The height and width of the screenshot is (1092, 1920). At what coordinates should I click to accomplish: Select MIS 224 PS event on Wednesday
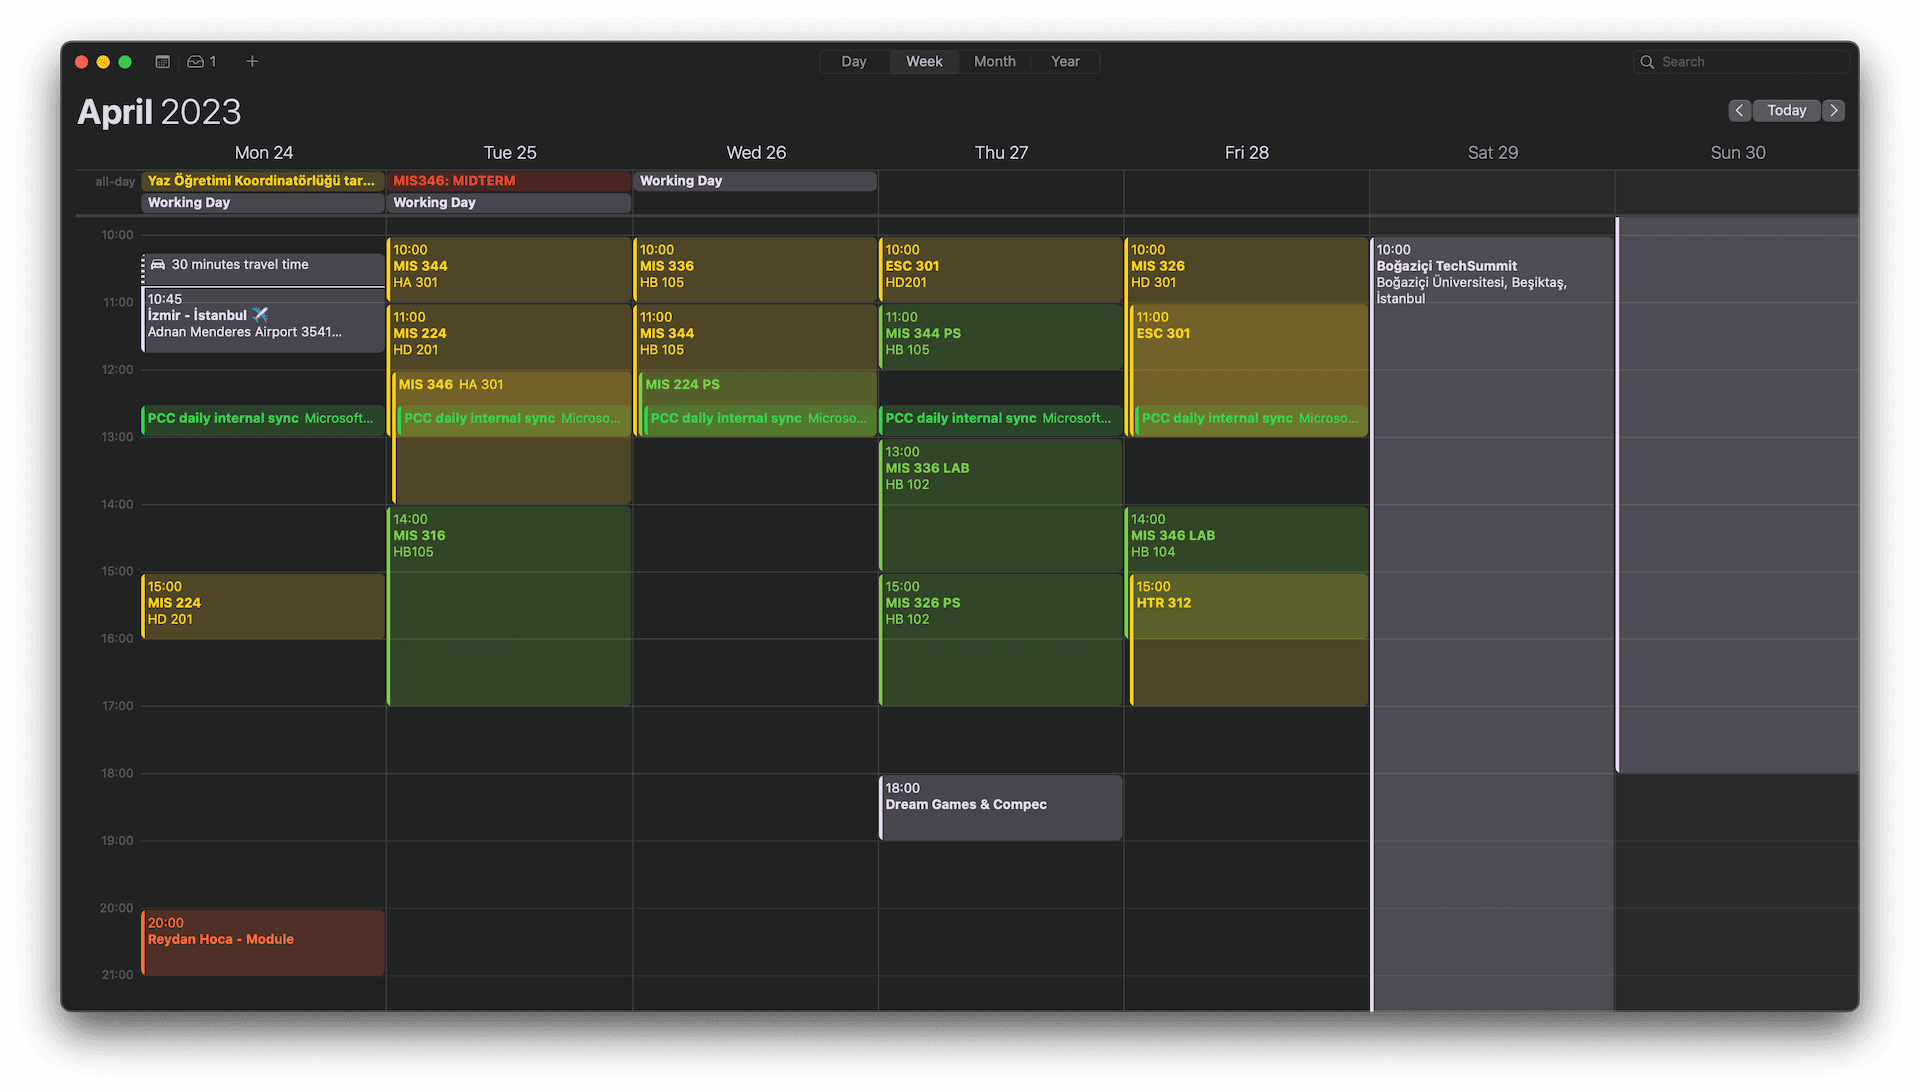pos(758,386)
